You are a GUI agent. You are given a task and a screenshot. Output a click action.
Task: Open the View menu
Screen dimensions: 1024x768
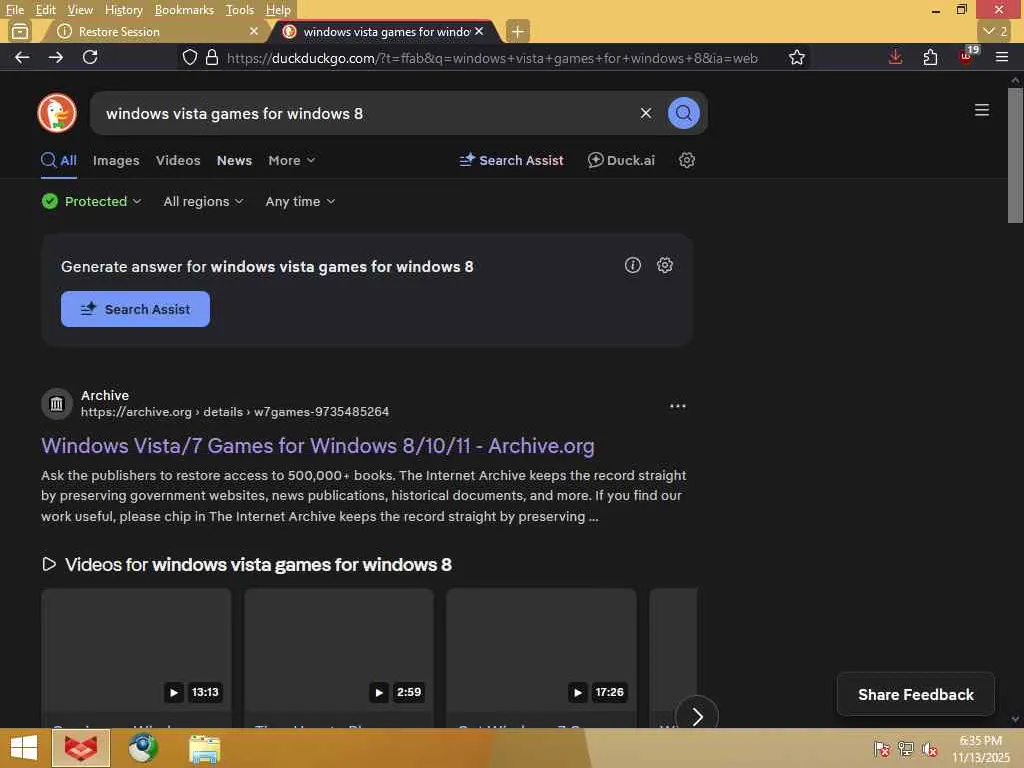(x=80, y=10)
